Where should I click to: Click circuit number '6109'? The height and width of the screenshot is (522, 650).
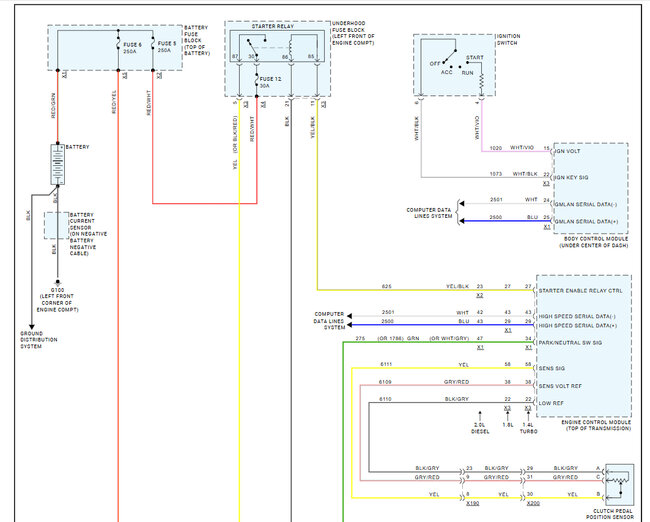[x=385, y=382]
